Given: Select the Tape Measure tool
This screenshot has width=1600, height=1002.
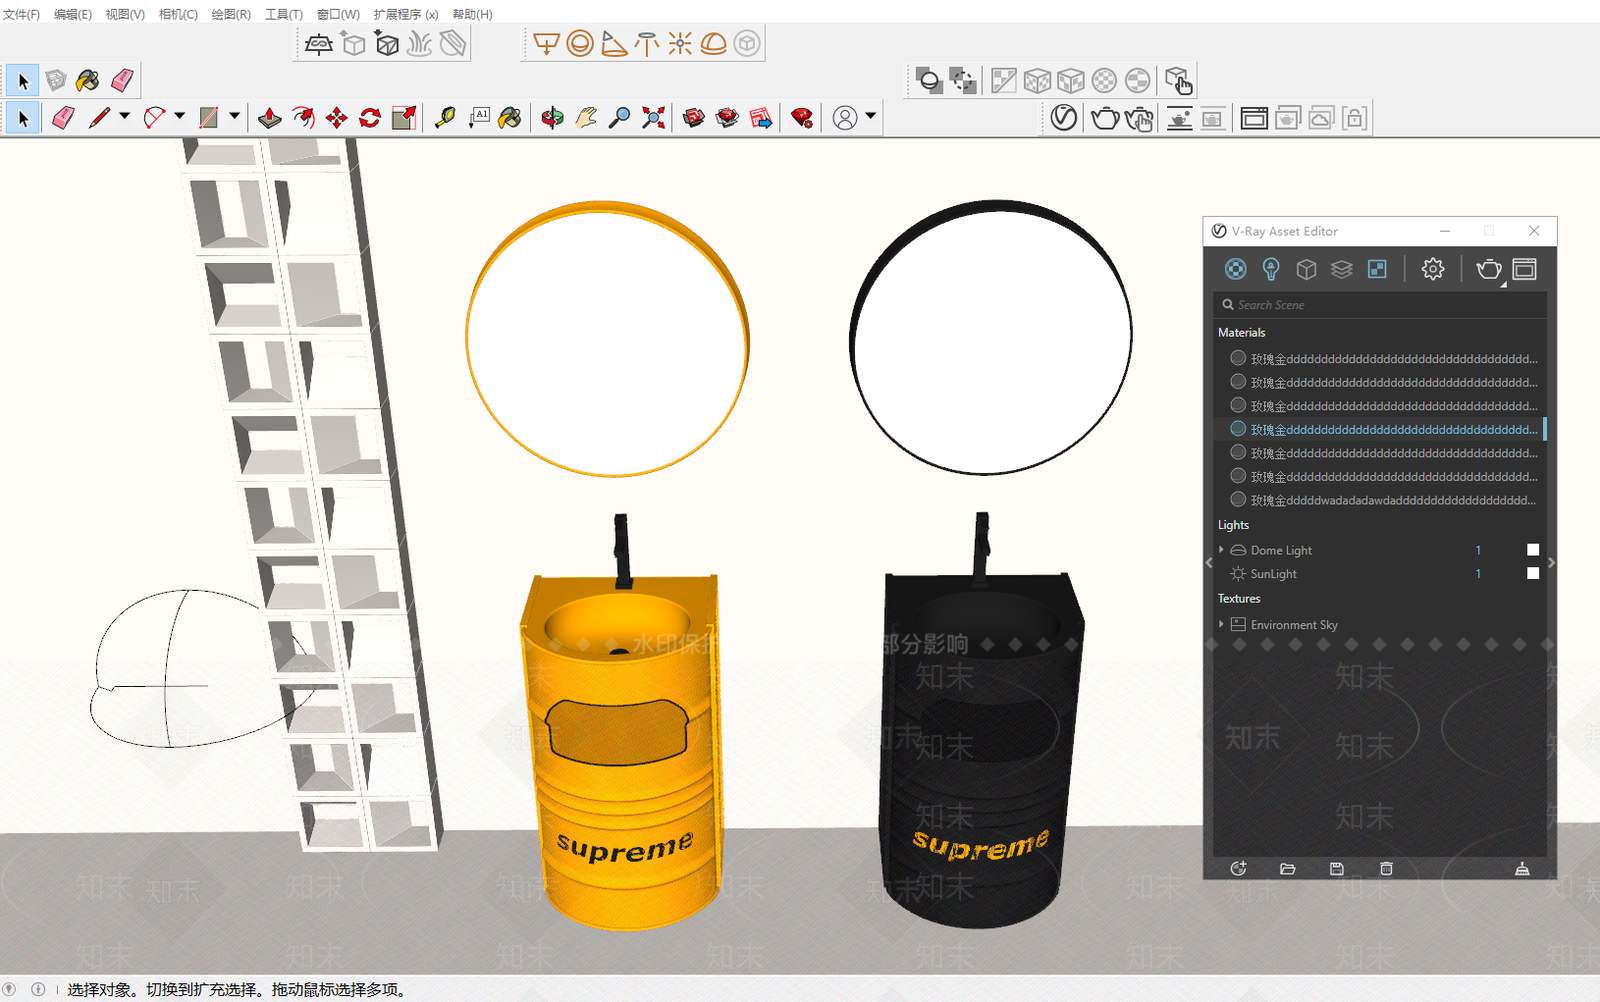Looking at the screenshot, I should point(445,118).
